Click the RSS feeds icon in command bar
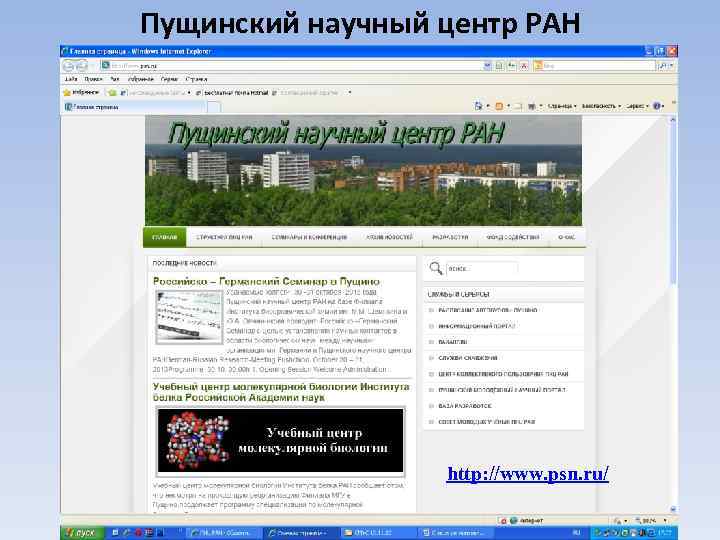 coord(499,106)
